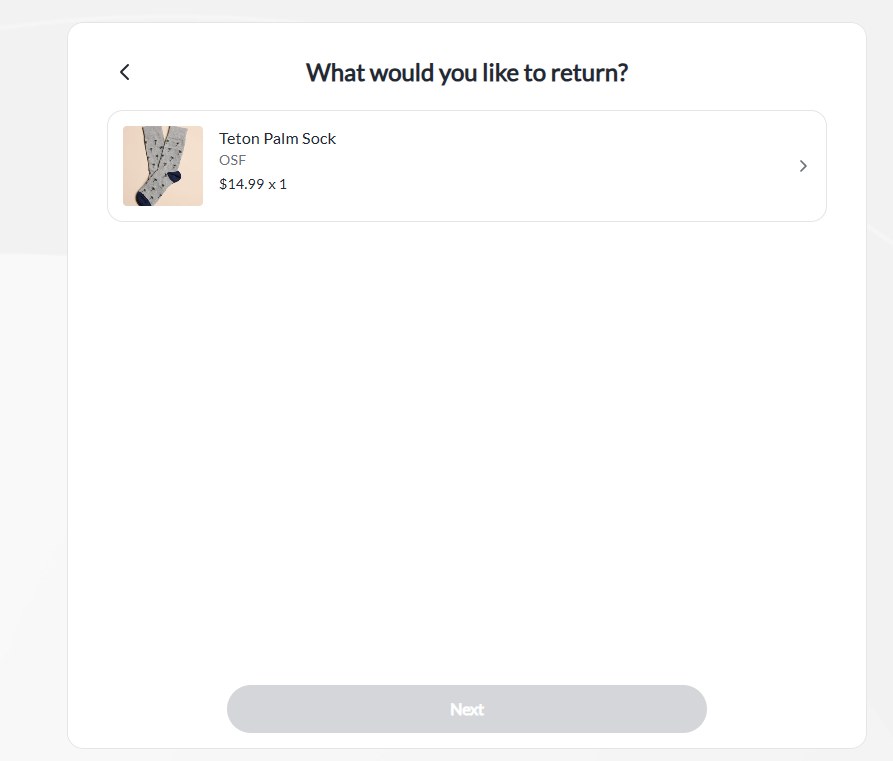Go back using the left arrow icon
The image size is (893, 761).
click(x=125, y=72)
